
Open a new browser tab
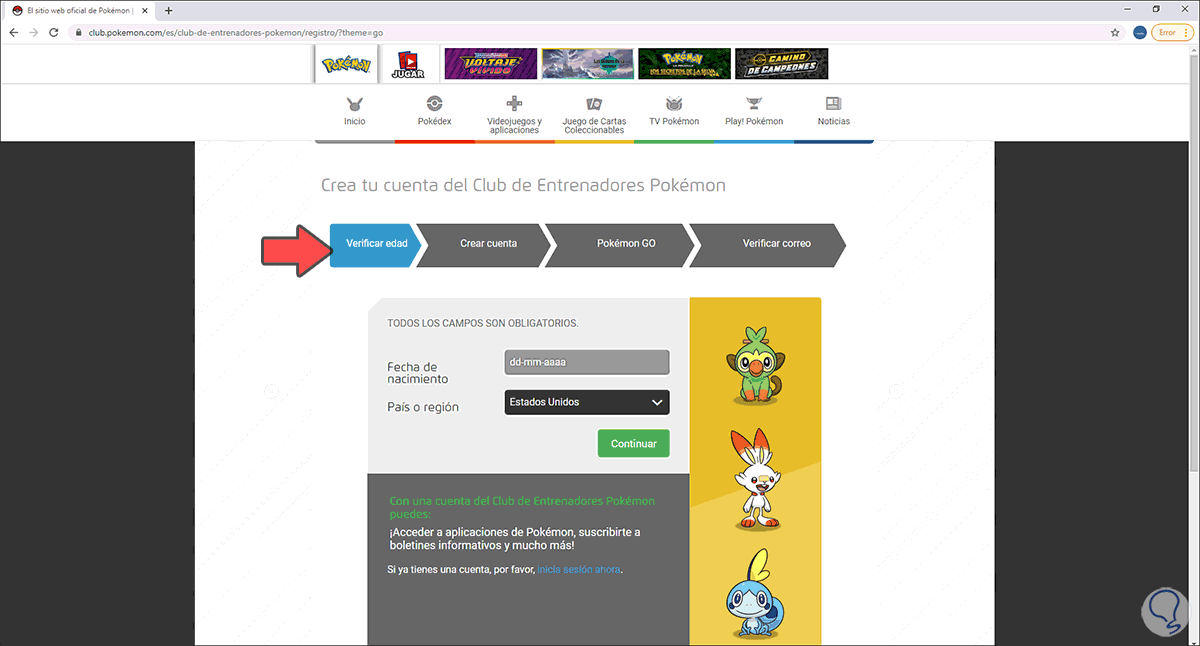pos(168,10)
